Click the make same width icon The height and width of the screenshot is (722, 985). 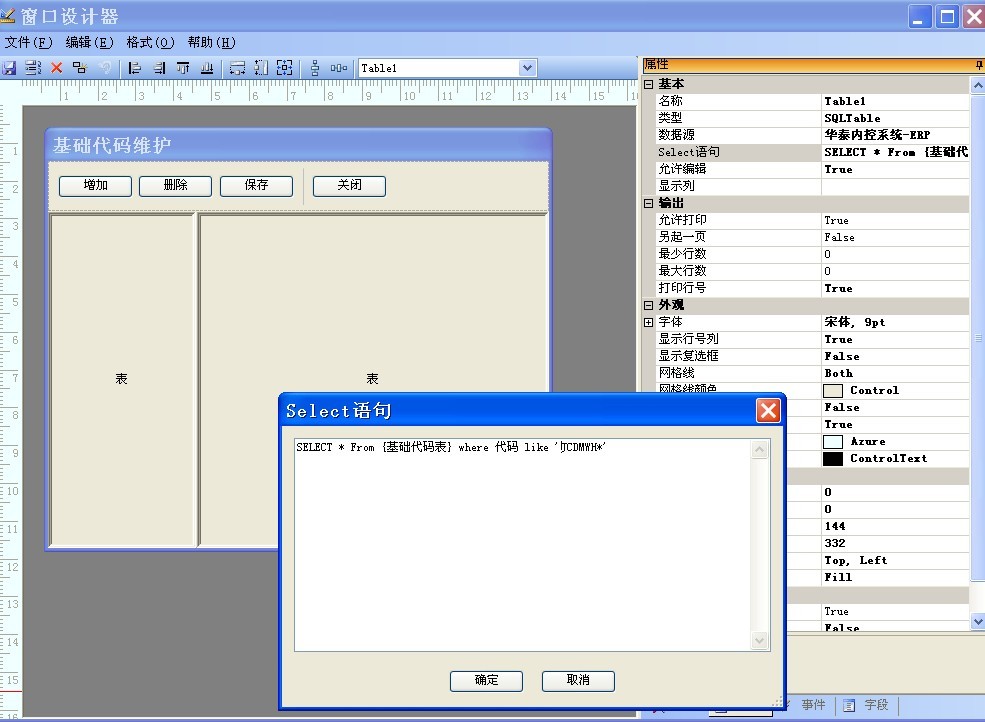[x=237, y=68]
